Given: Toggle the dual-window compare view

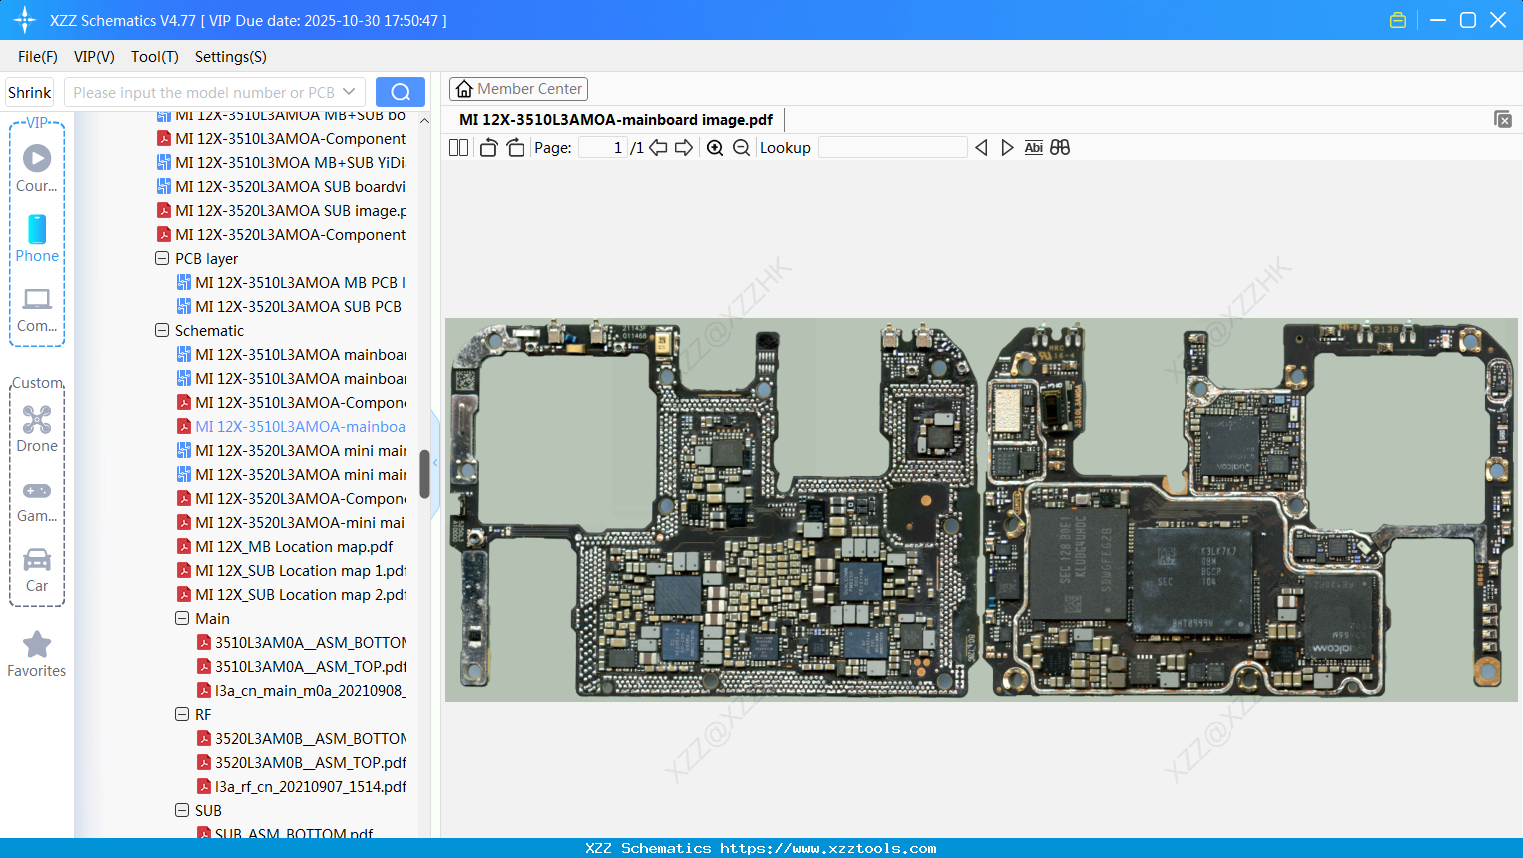Looking at the screenshot, I should click(1060, 147).
